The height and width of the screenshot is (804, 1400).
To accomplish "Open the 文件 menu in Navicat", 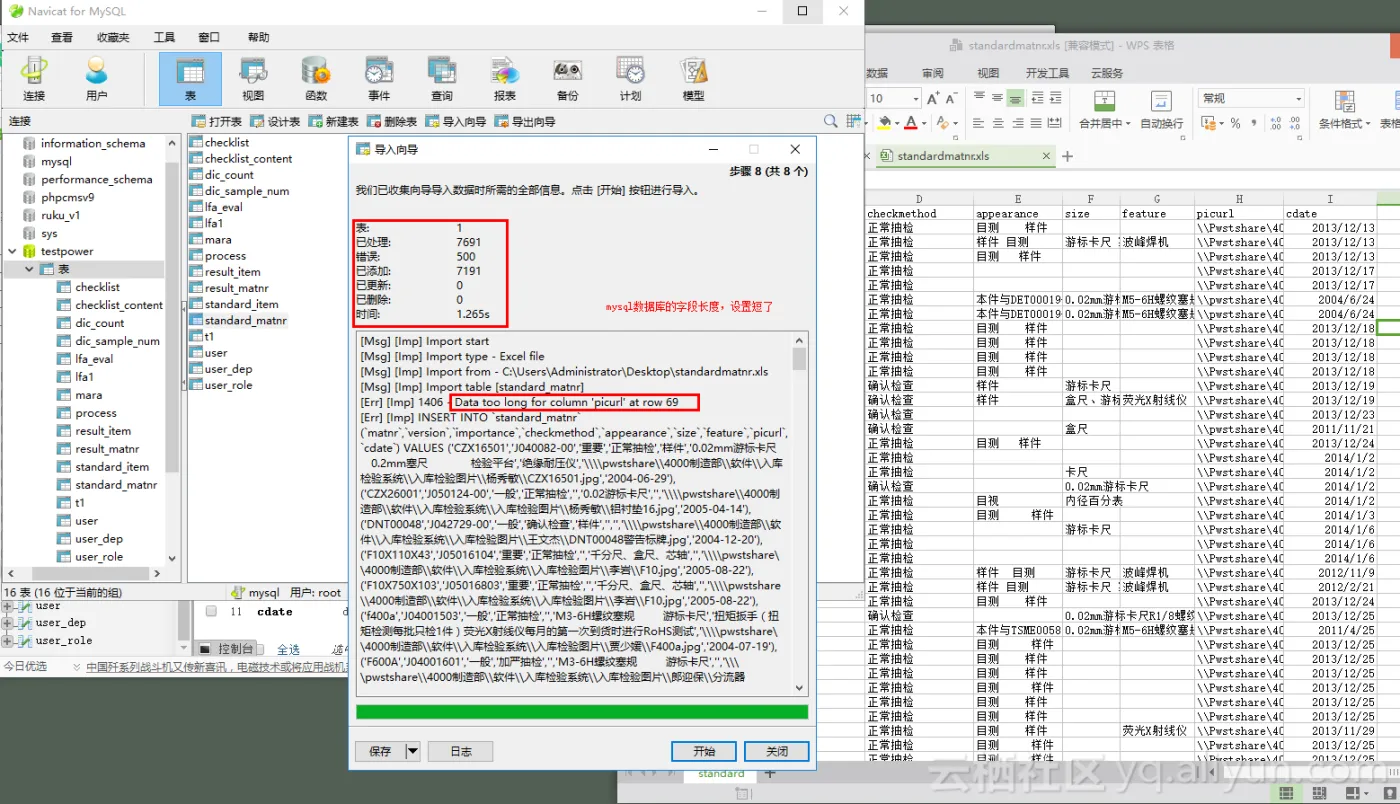I will [x=18, y=37].
